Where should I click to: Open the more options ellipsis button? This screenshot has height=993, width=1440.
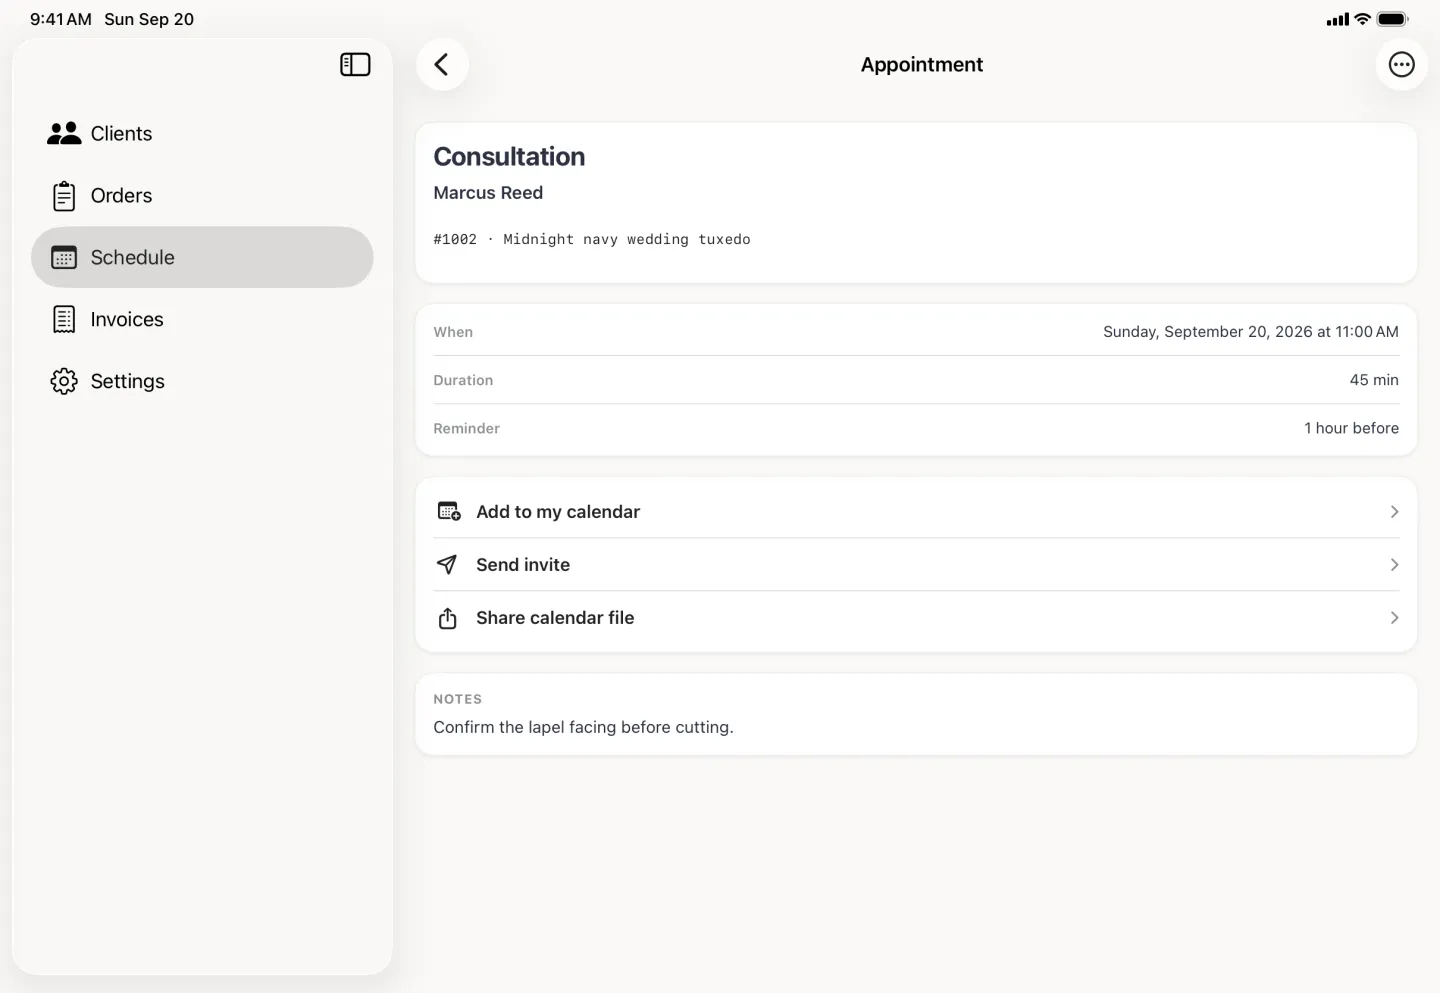pos(1402,65)
